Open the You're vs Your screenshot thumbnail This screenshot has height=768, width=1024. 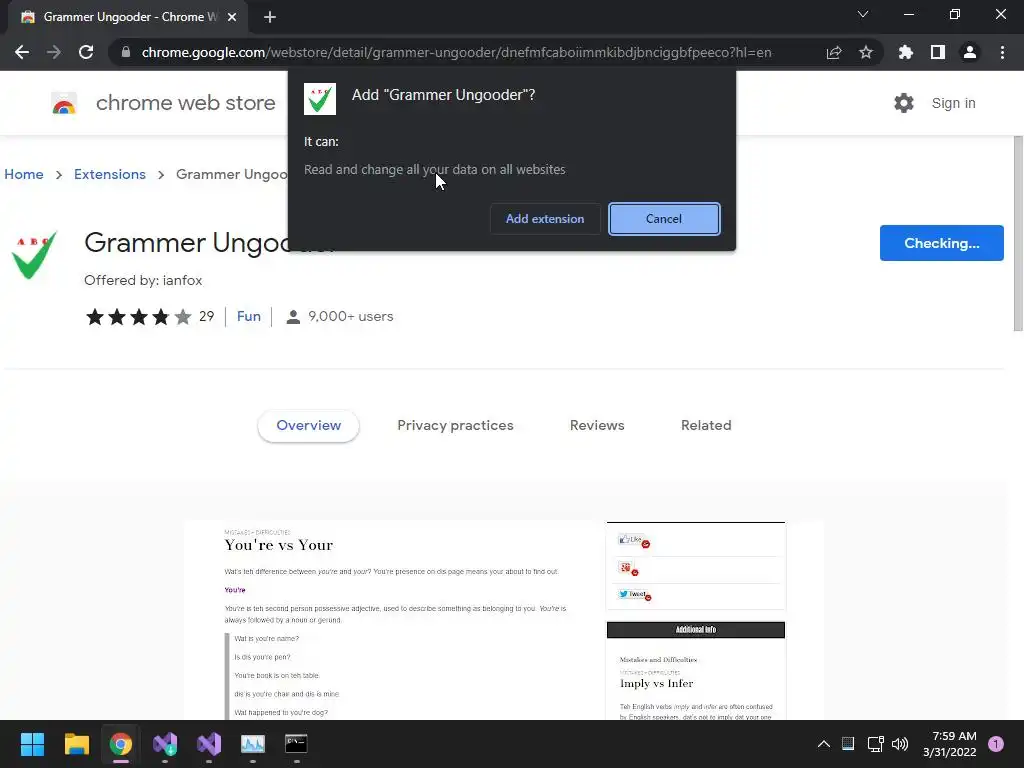click(504, 620)
